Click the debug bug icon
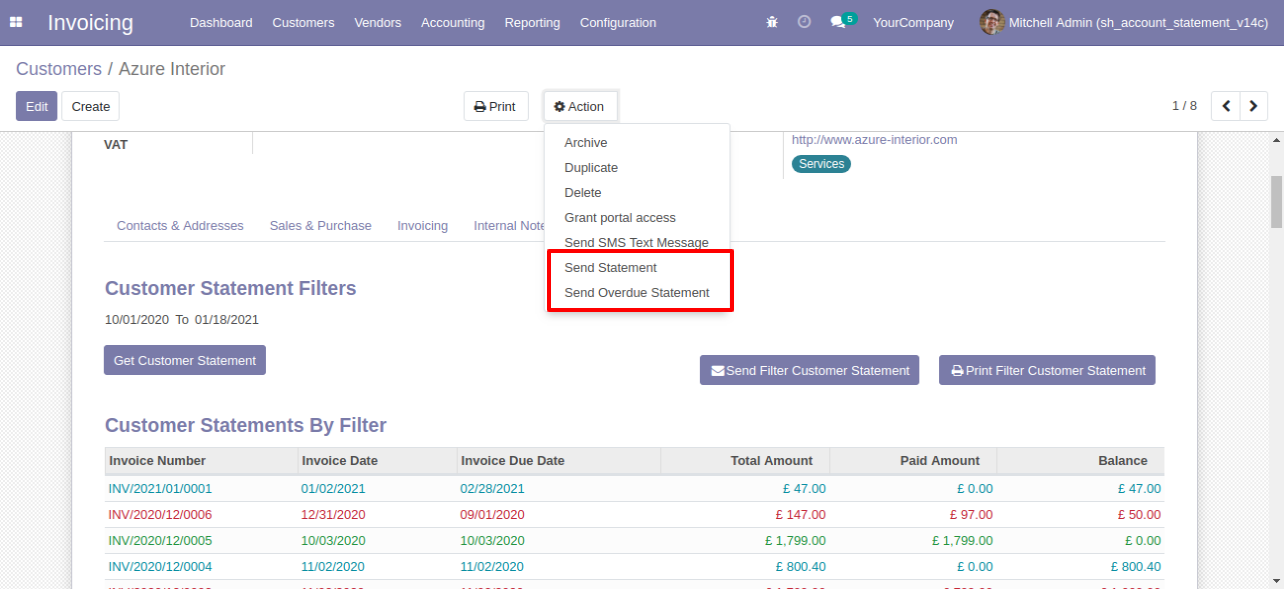1284x589 pixels. [x=772, y=22]
